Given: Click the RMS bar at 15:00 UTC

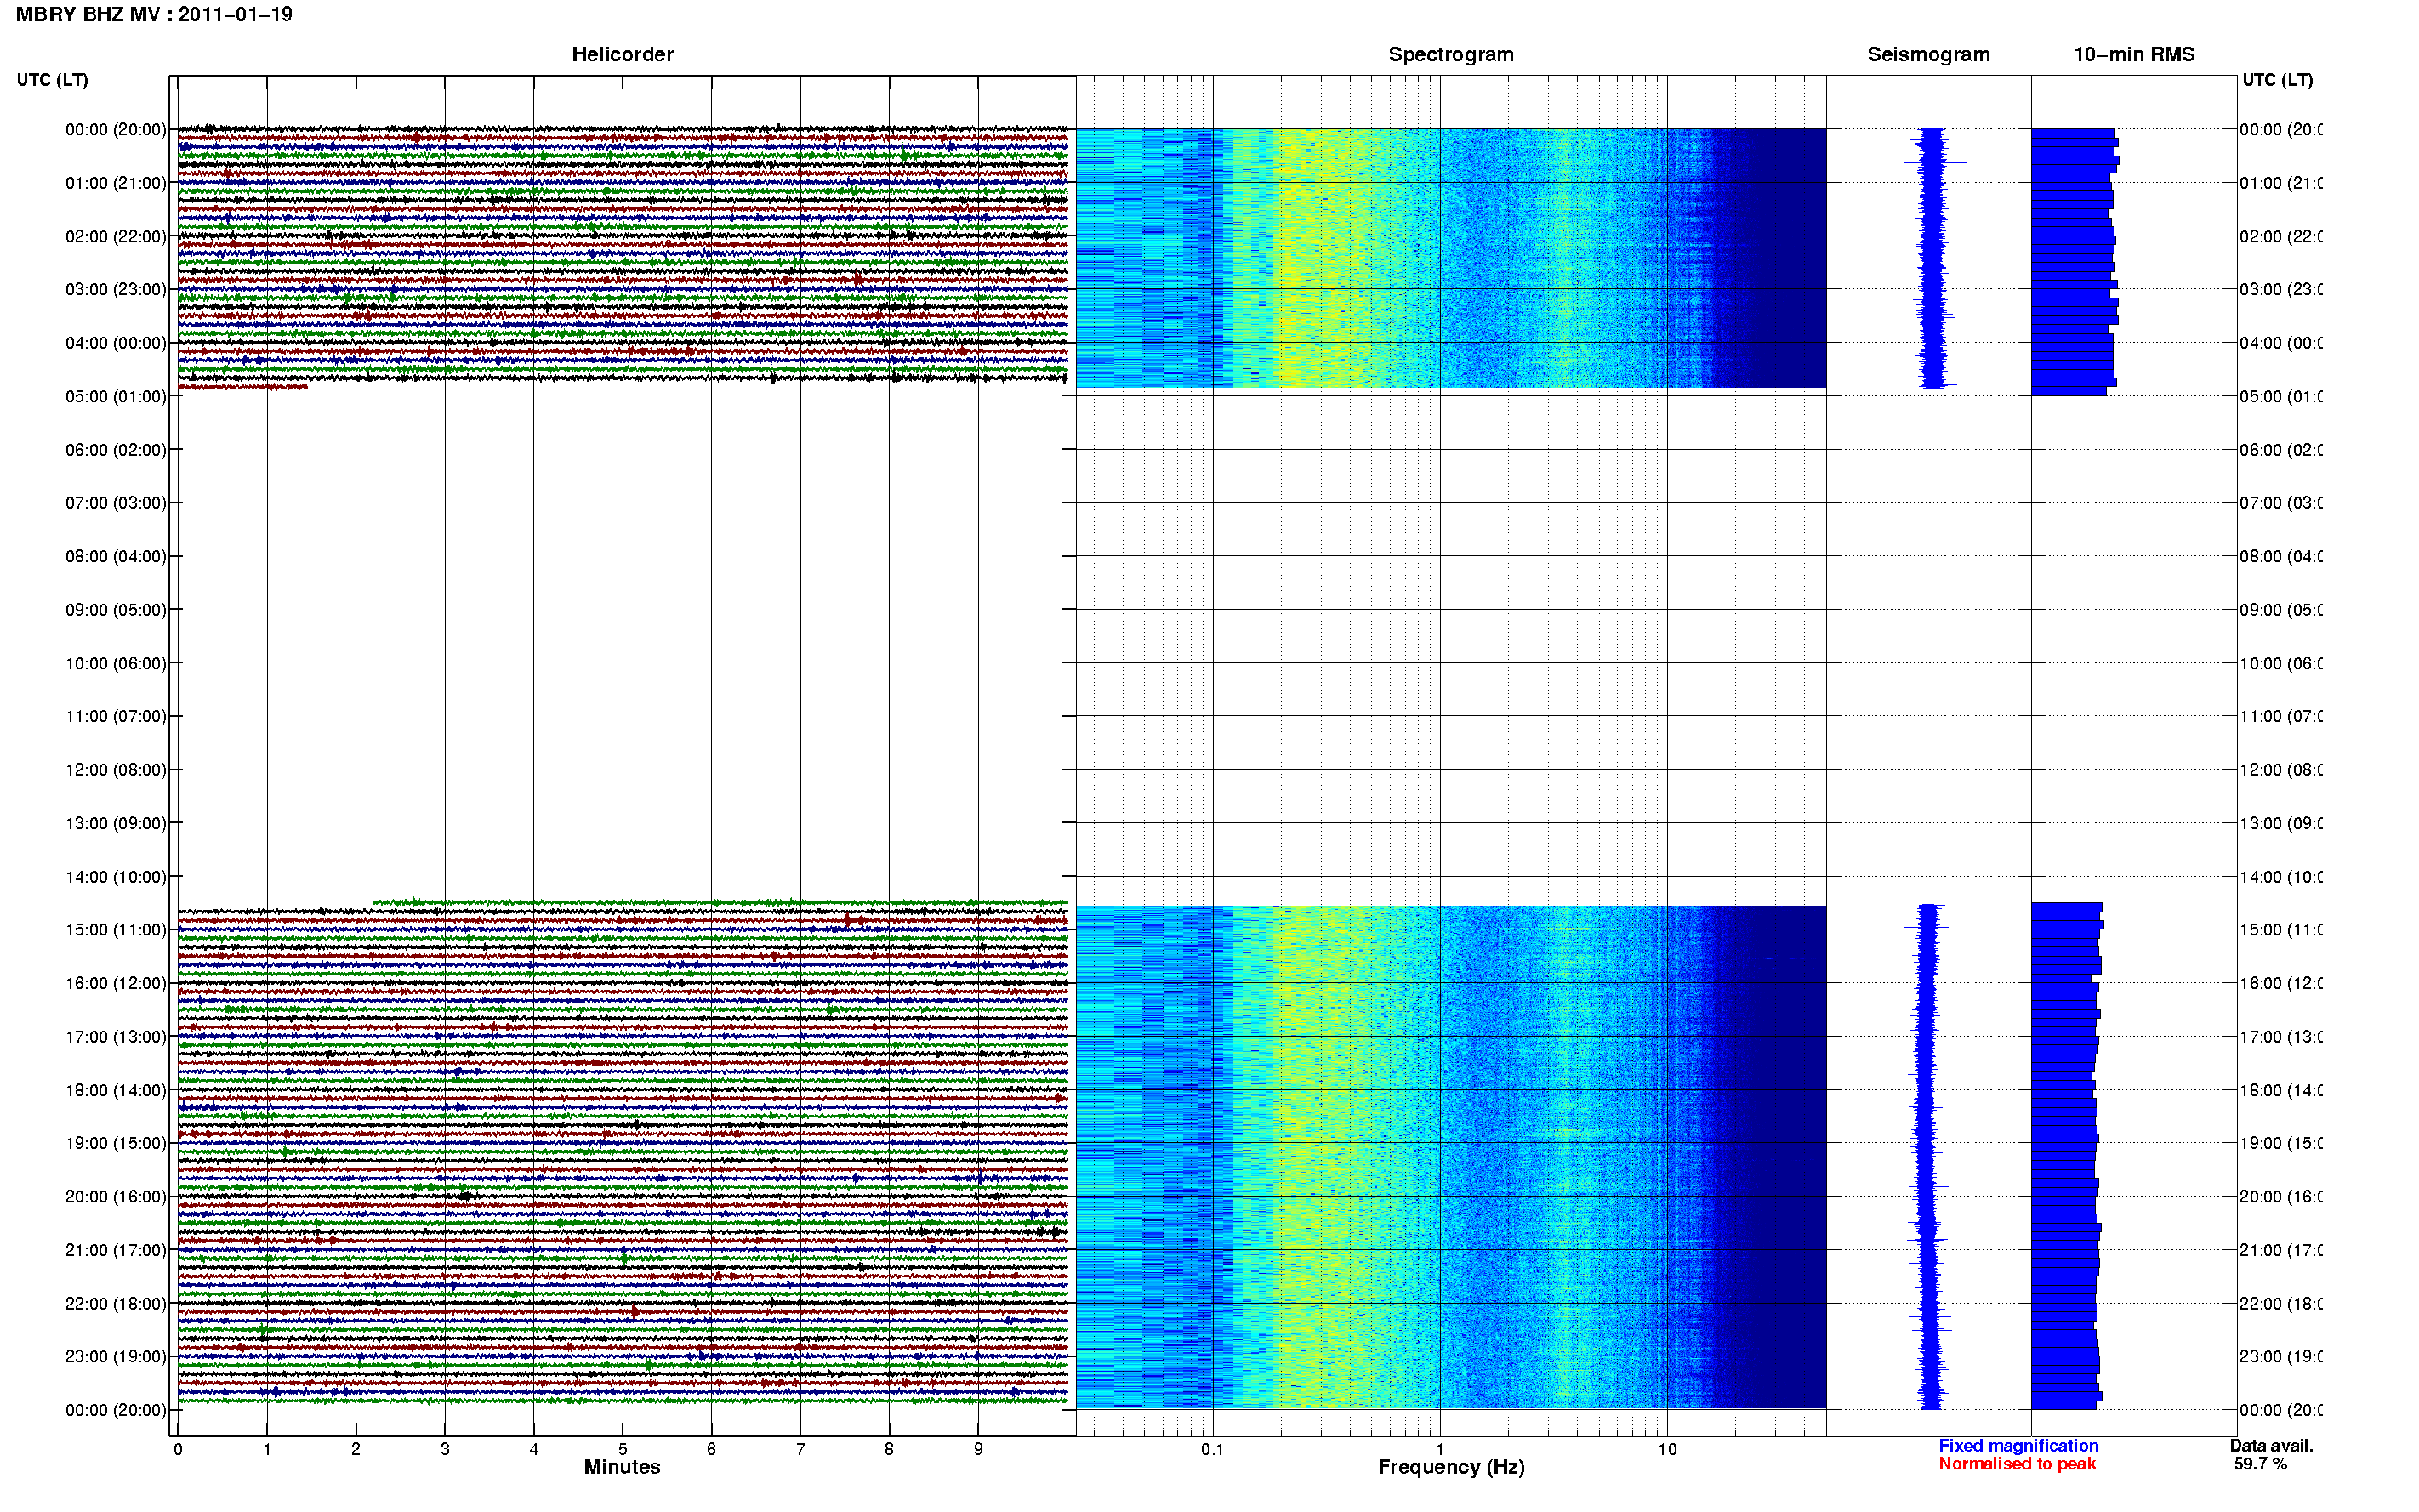Looking at the screenshot, I should click(2067, 925).
